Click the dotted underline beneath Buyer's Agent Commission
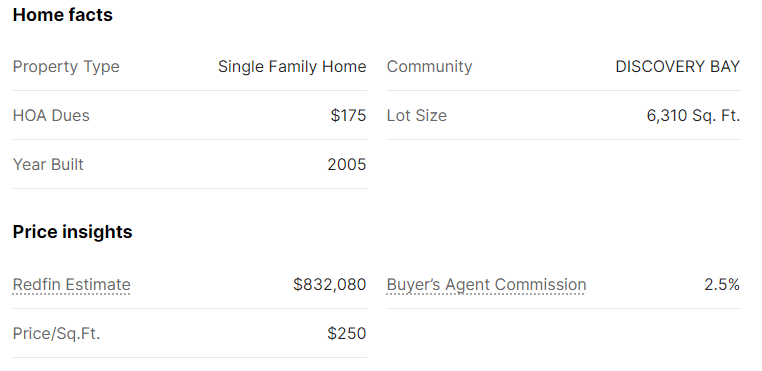Viewport: 762px width, 371px height. [486, 293]
